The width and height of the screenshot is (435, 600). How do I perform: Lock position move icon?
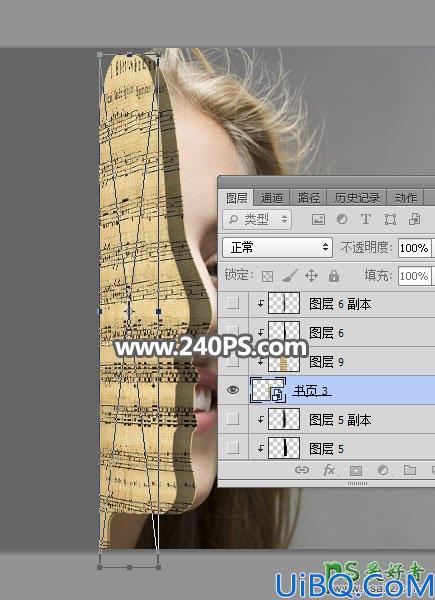pos(311,276)
